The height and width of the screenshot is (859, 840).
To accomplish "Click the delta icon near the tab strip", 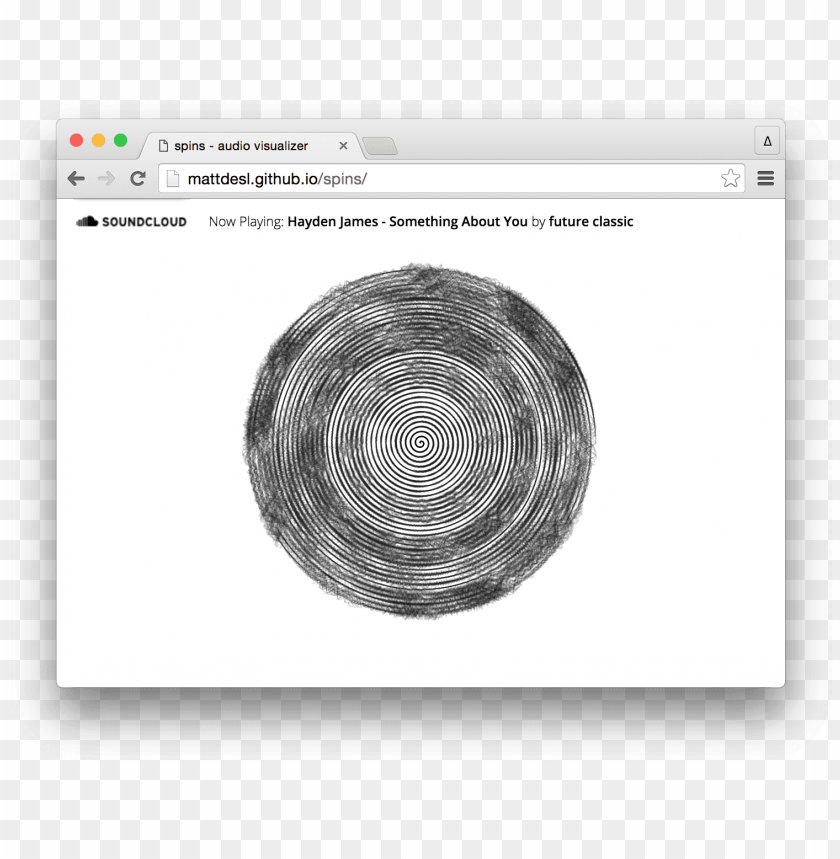I will (766, 140).
